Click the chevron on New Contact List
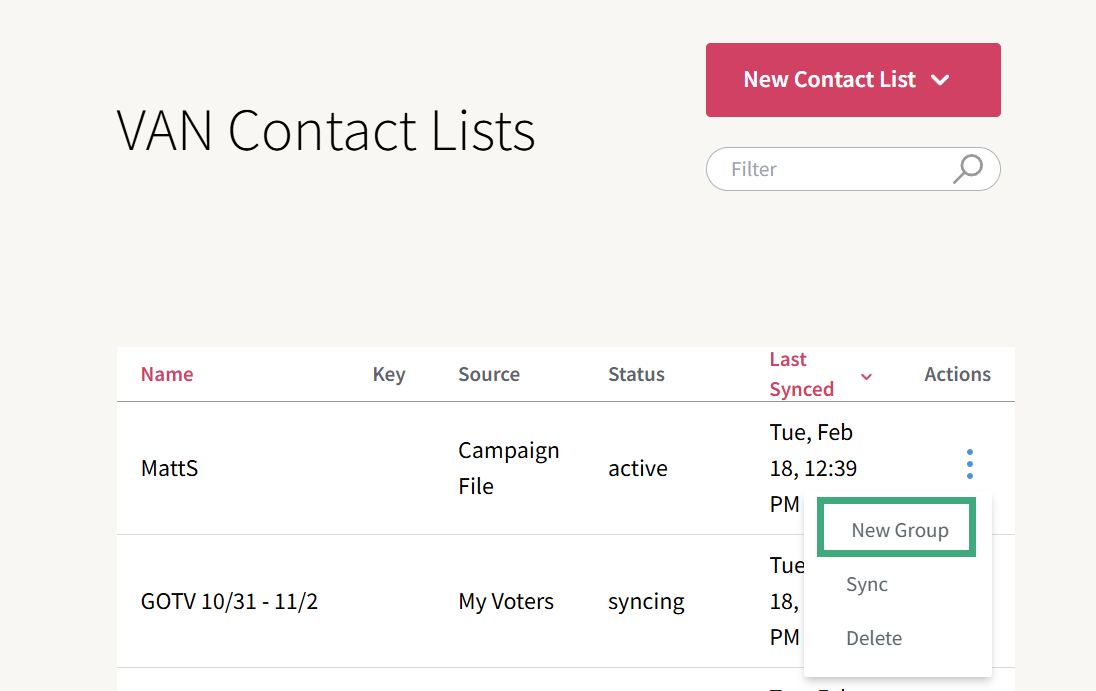1096x691 pixels. click(x=940, y=80)
